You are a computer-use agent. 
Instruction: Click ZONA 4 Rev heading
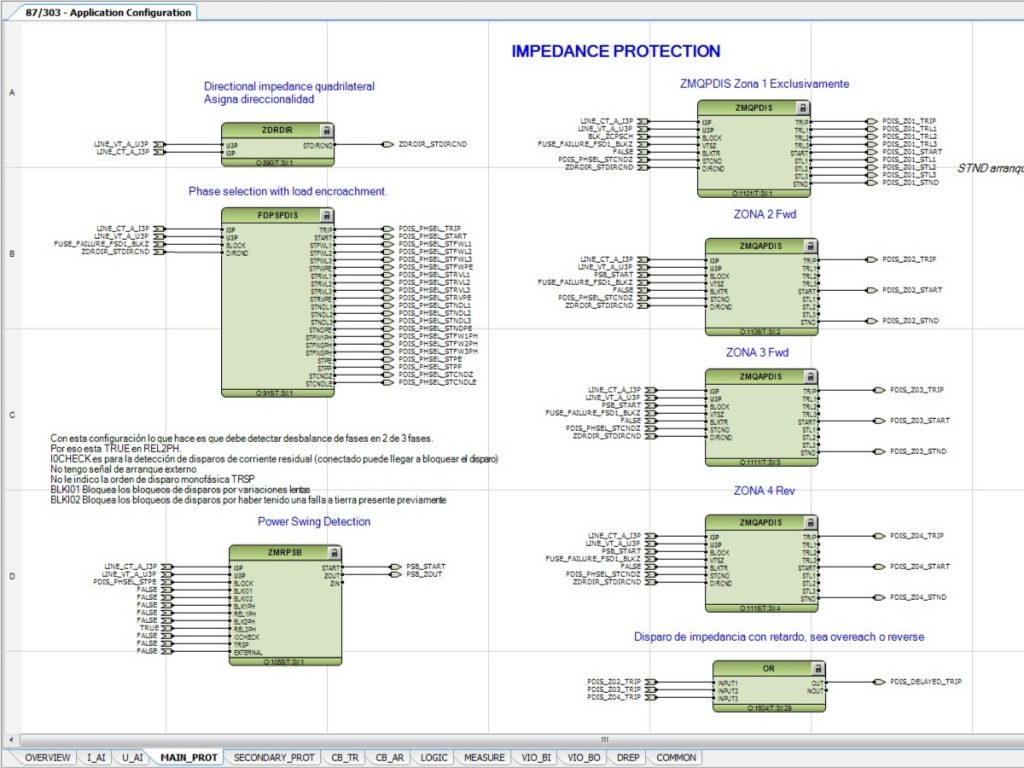pos(764,491)
